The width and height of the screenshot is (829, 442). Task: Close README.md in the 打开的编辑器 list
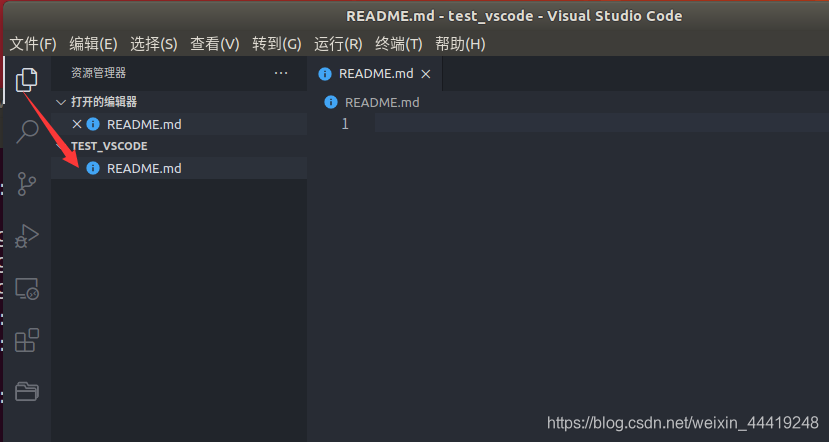77,124
